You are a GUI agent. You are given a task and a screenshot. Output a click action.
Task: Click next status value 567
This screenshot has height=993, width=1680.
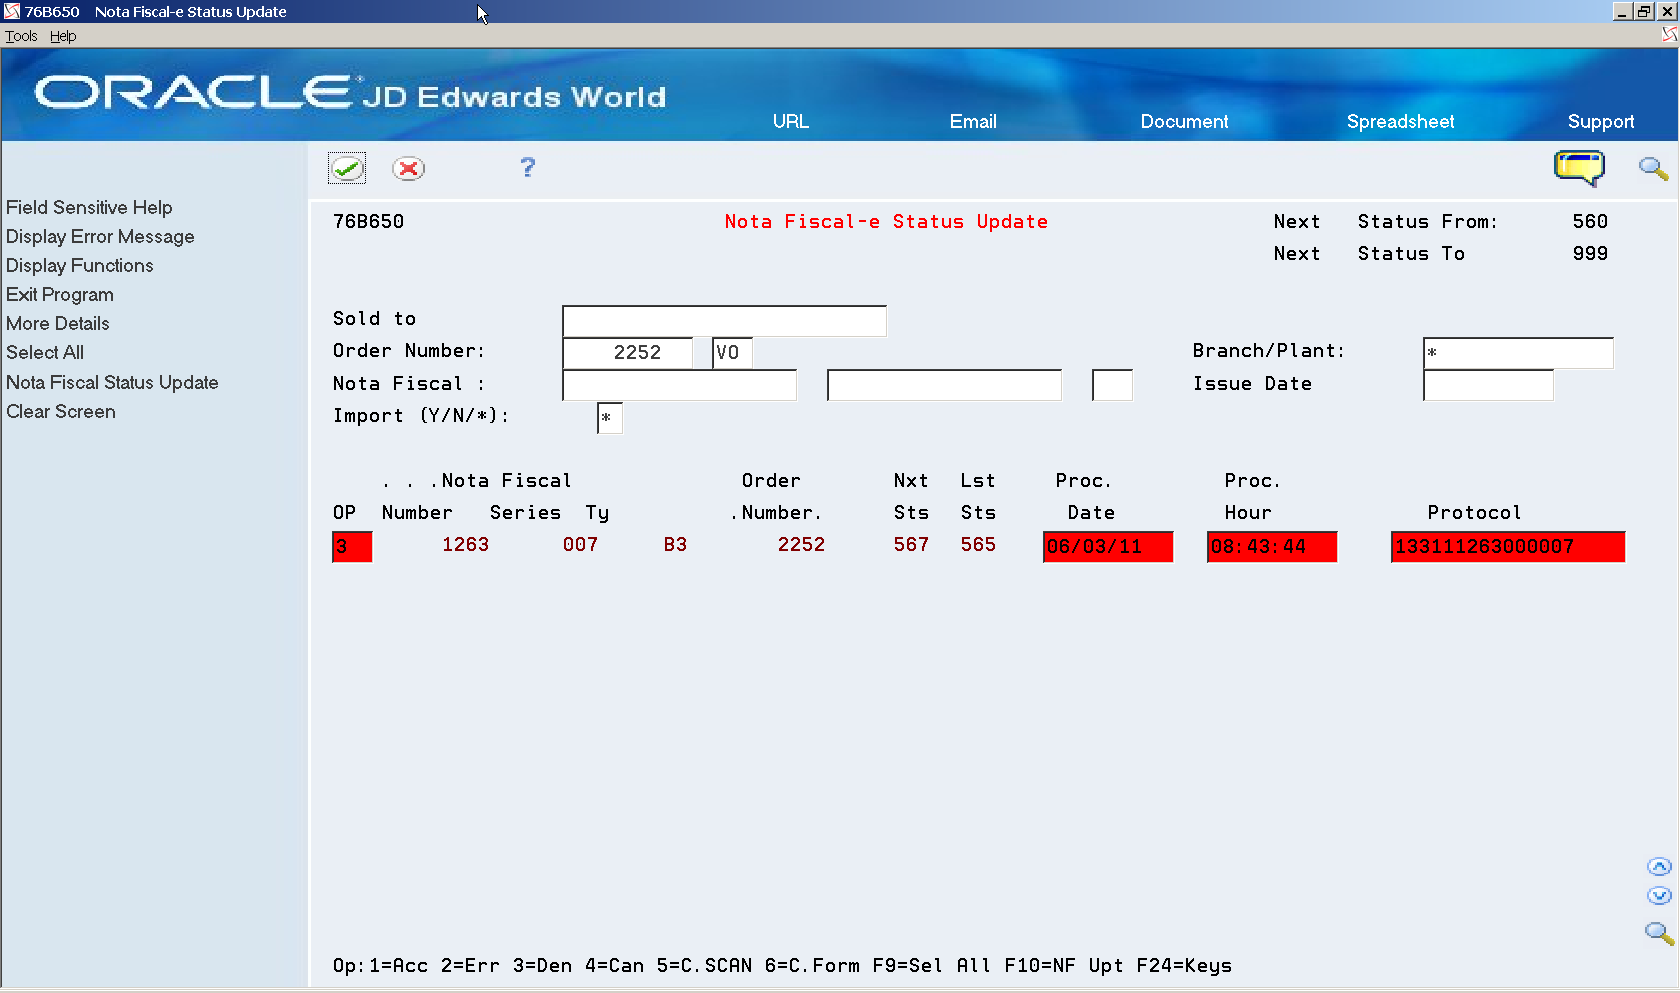tap(911, 545)
